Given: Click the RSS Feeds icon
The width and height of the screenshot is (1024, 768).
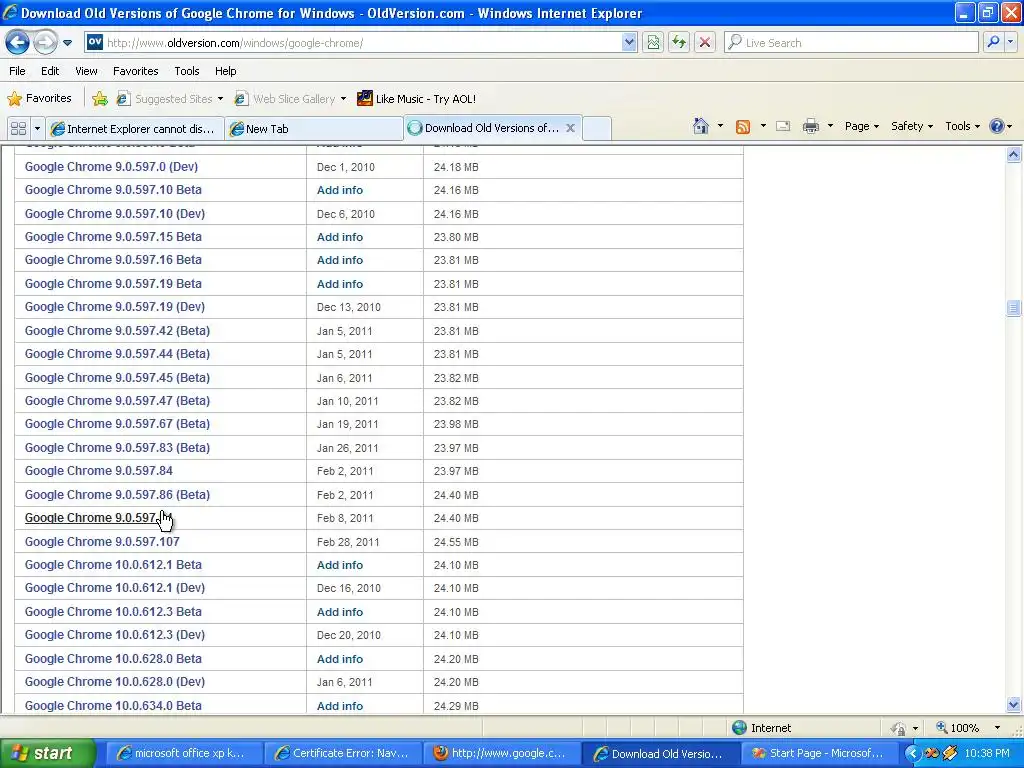Looking at the screenshot, I should [743, 127].
